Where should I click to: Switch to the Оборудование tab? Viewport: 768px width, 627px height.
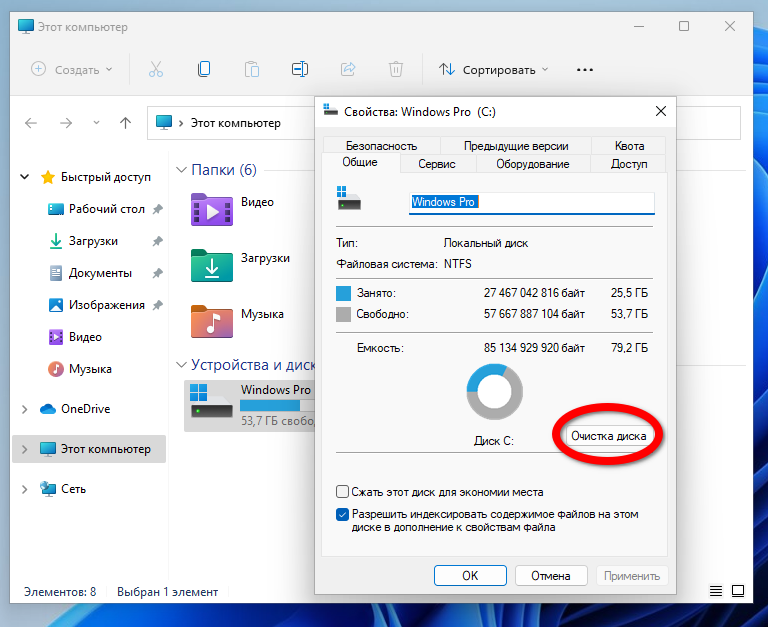(533, 164)
